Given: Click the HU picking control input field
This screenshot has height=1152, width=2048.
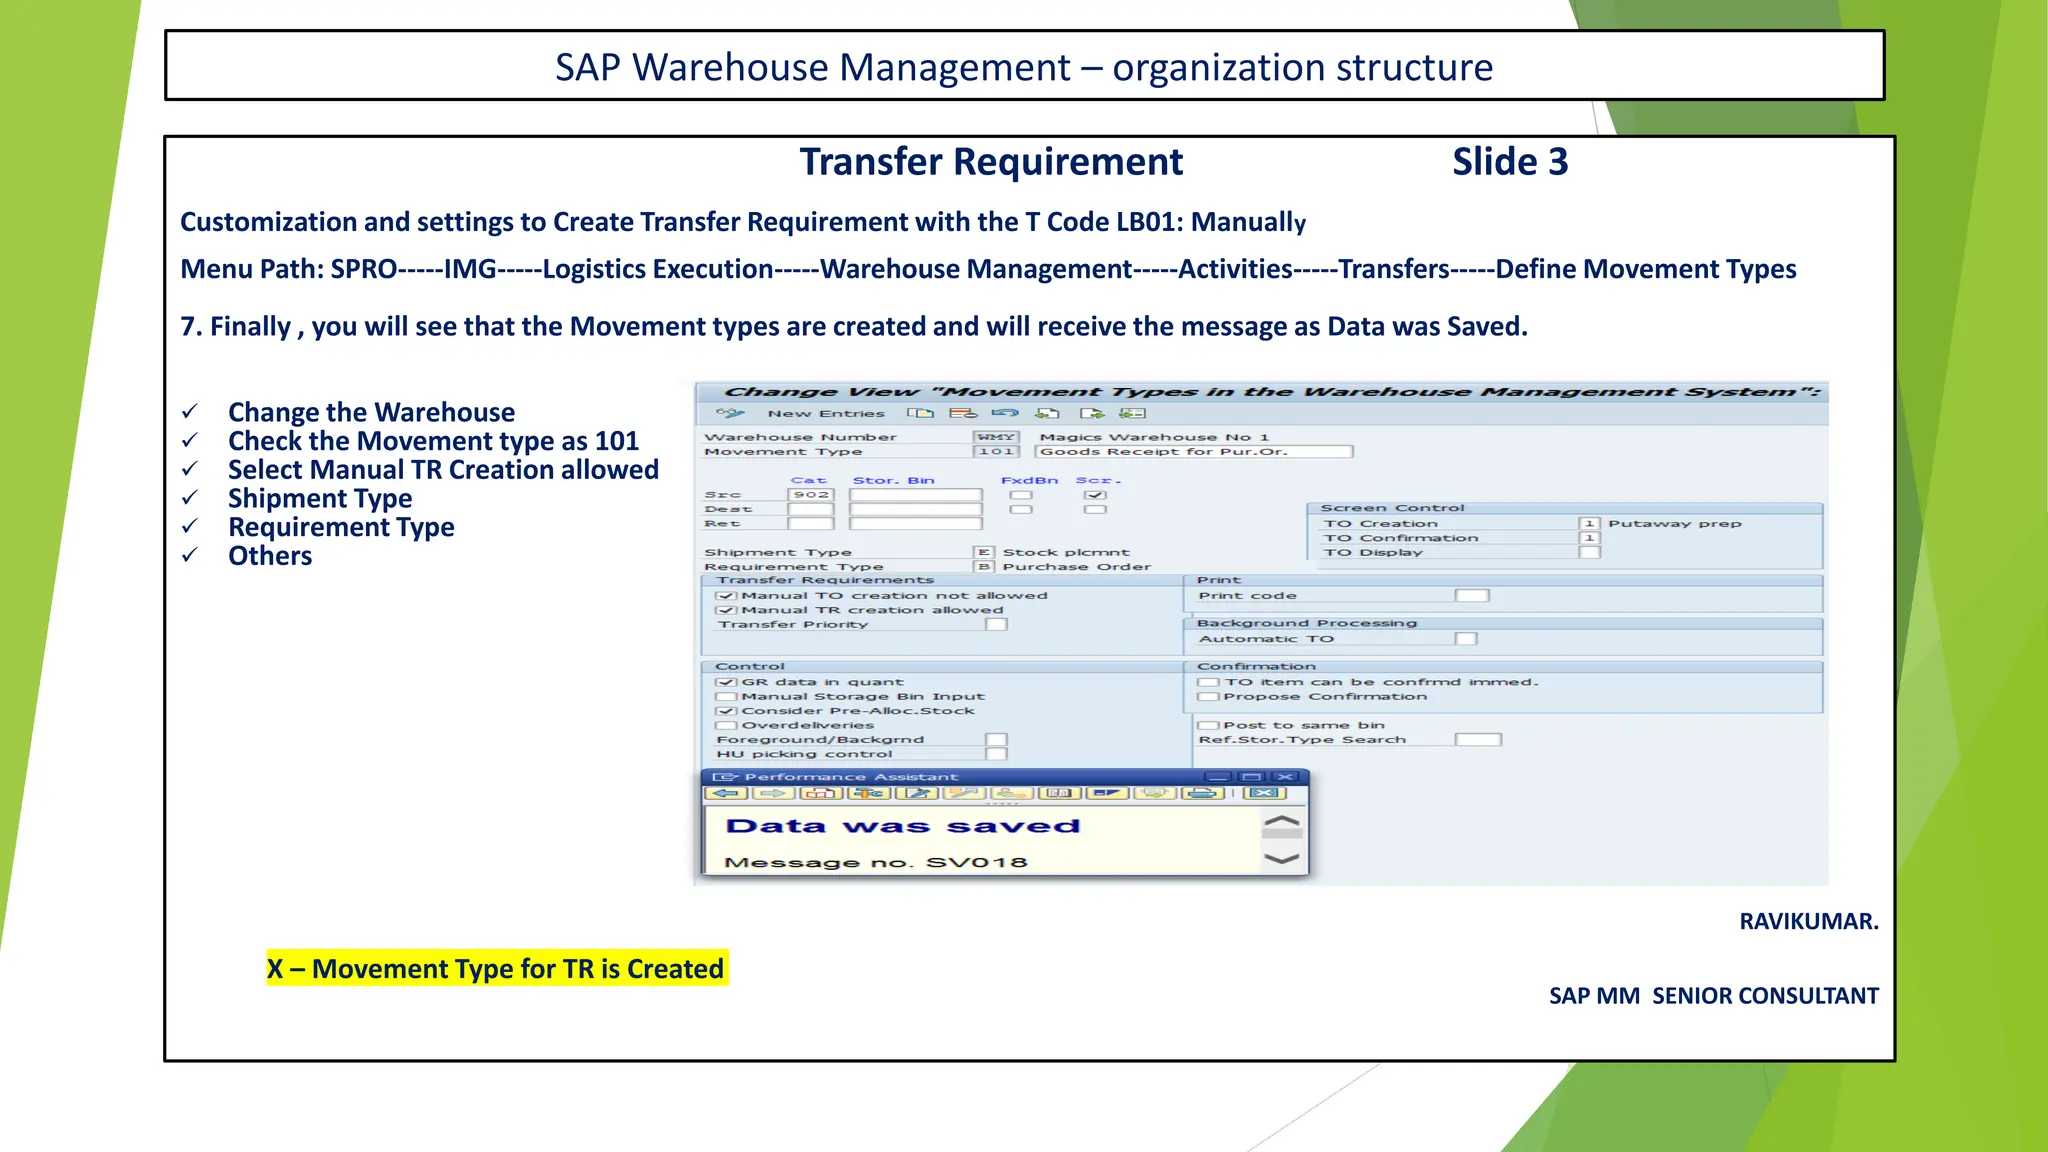Looking at the screenshot, I should click(996, 754).
